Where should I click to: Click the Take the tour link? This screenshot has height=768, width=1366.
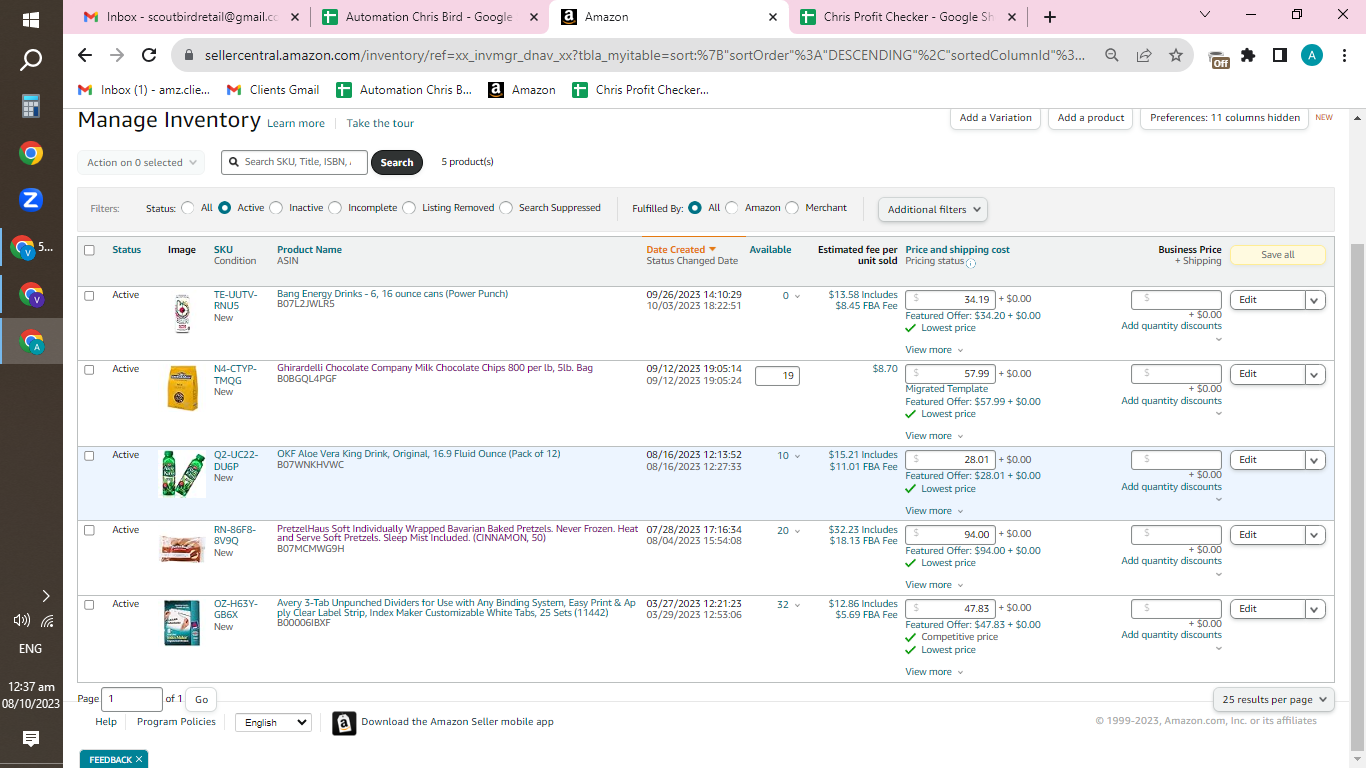click(380, 123)
